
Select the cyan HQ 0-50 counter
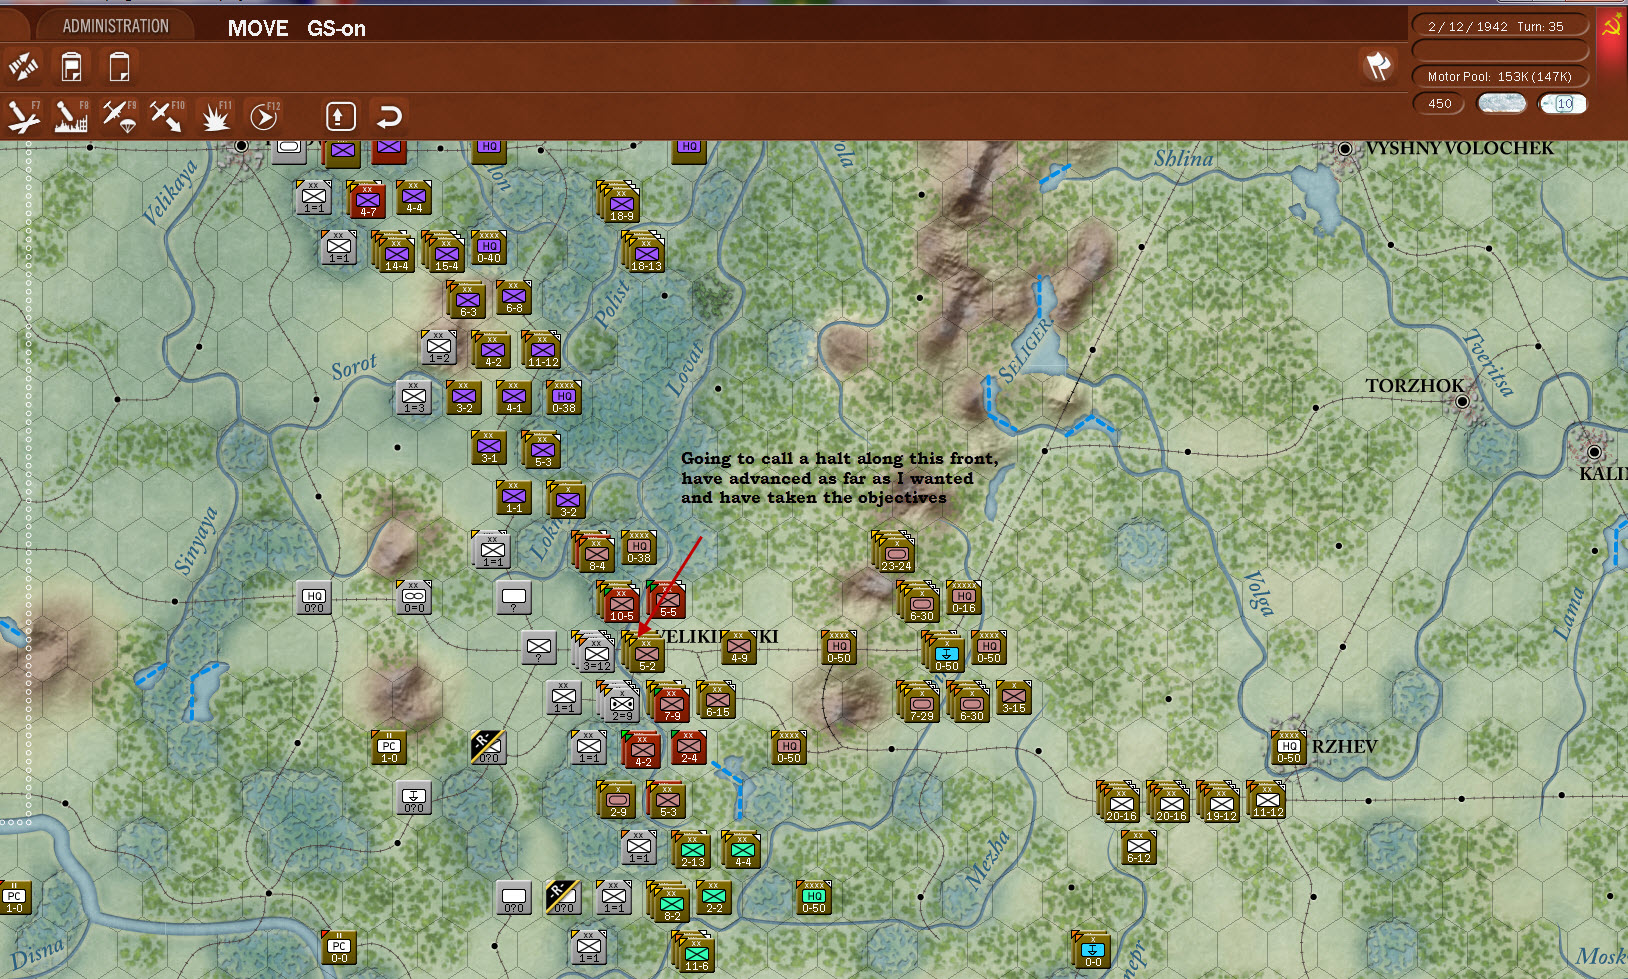point(814,898)
